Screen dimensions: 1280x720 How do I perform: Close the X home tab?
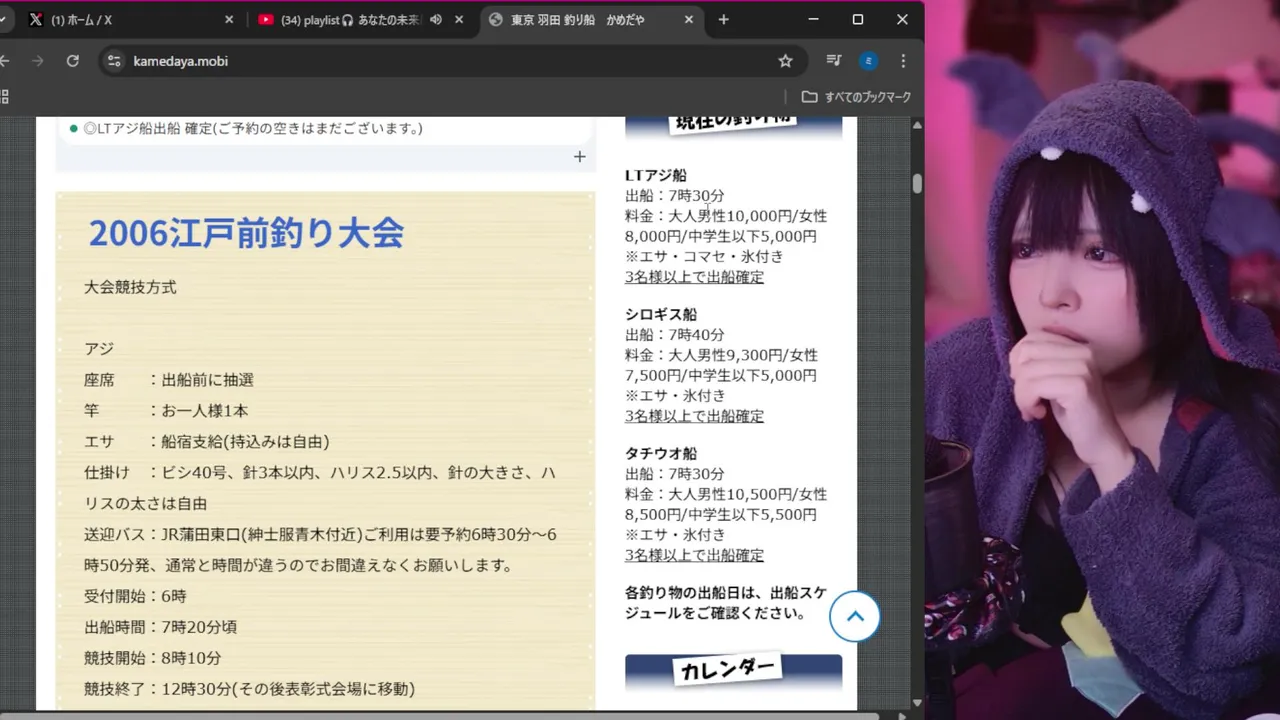click(228, 19)
